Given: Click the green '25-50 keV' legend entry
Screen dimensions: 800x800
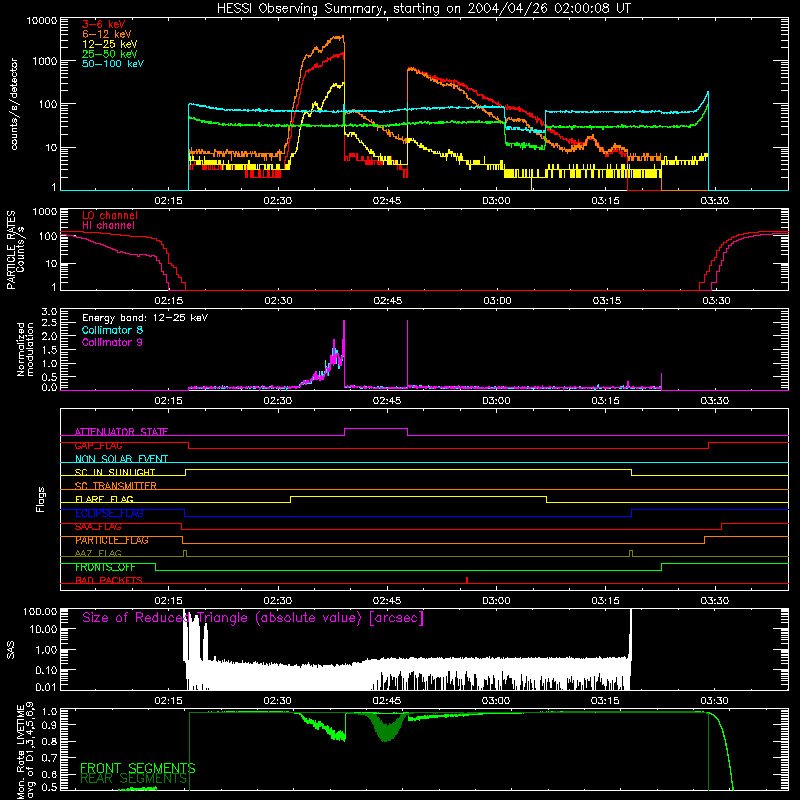Looking at the screenshot, I should click(x=110, y=54).
